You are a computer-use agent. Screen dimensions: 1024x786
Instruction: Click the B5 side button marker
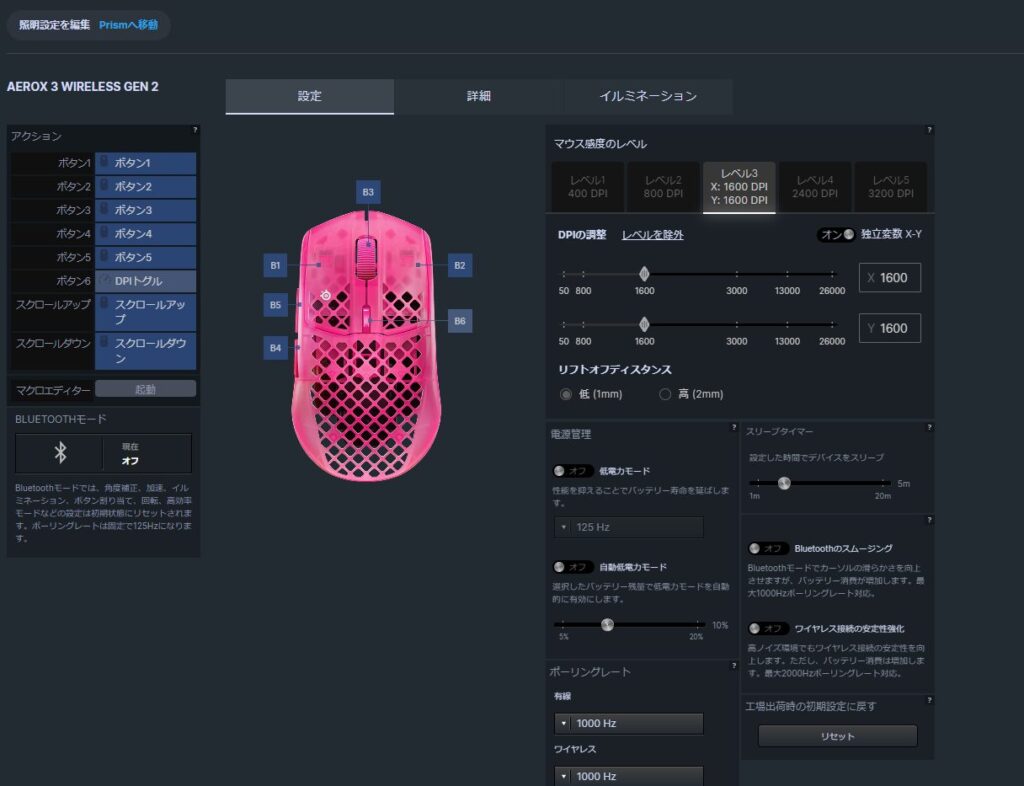click(x=275, y=304)
